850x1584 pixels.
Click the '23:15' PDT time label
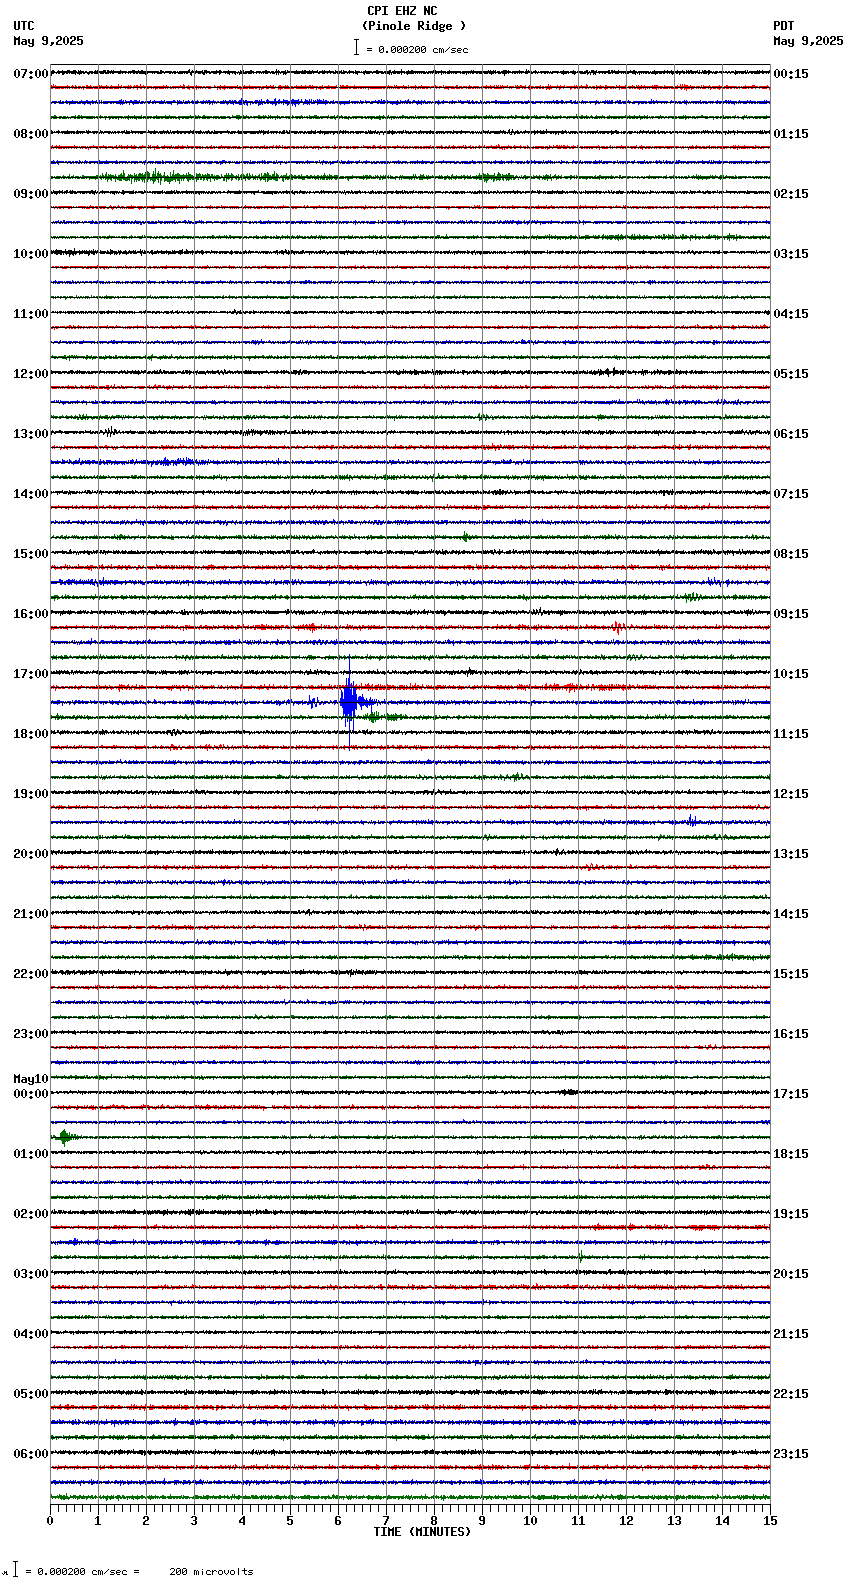791,1454
